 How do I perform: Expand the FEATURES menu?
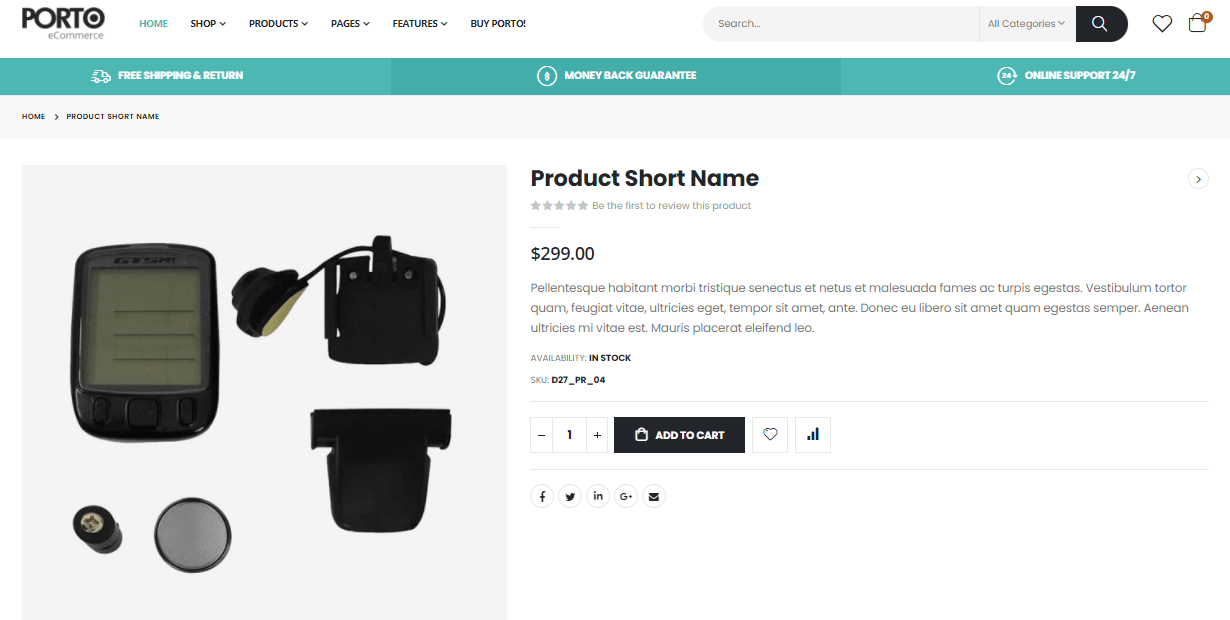pyautogui.click(x=419, y=23)
